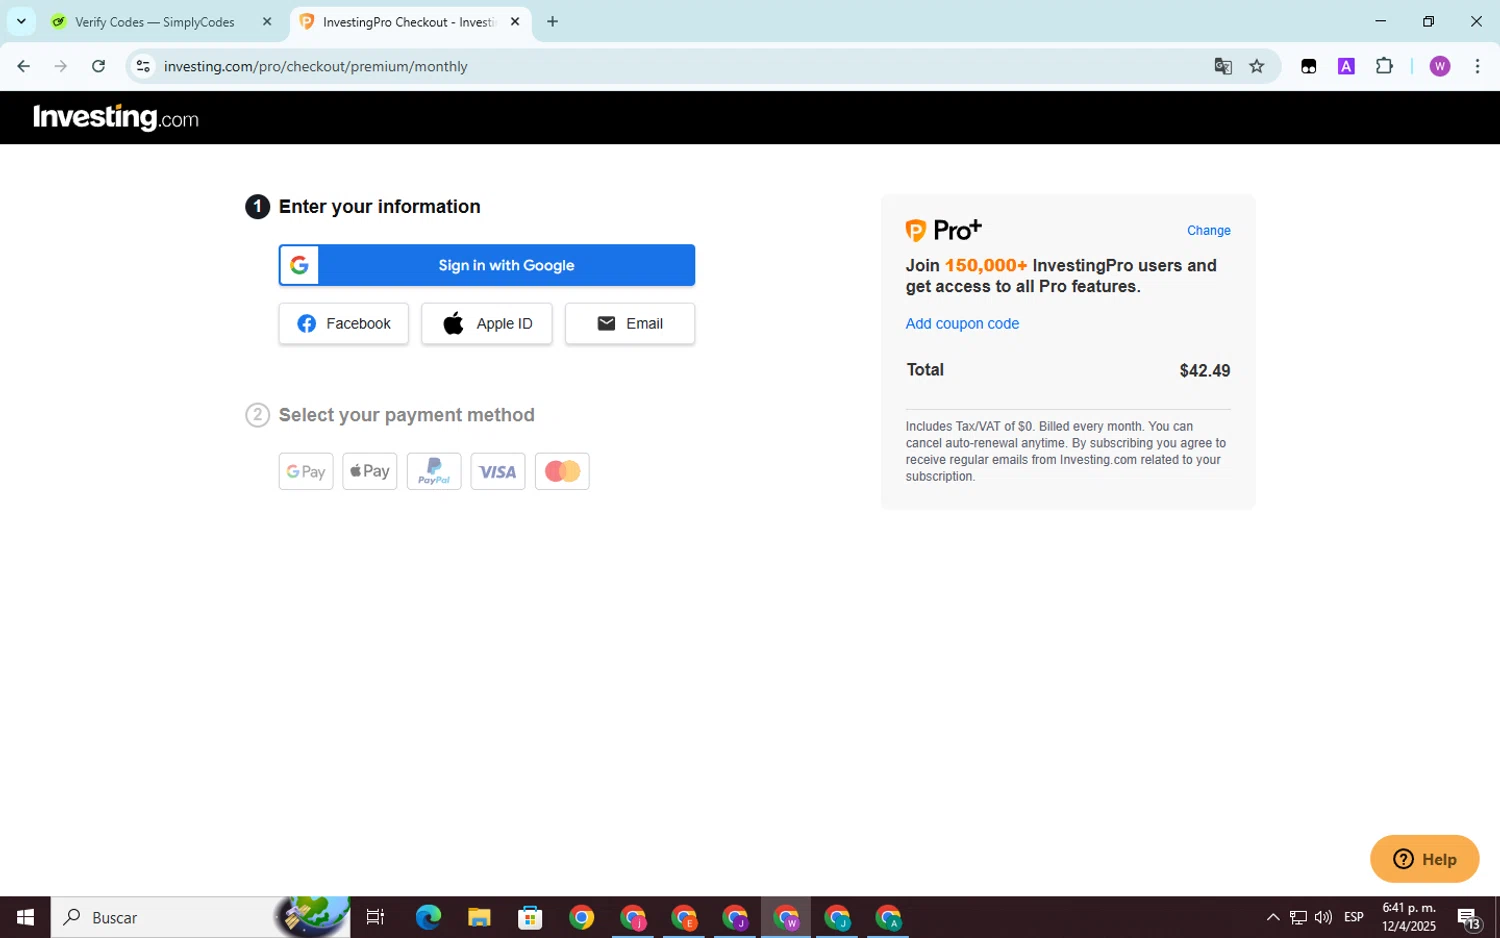Switch to Verify Codes — SimplyCodes tab

coord(154,22)
